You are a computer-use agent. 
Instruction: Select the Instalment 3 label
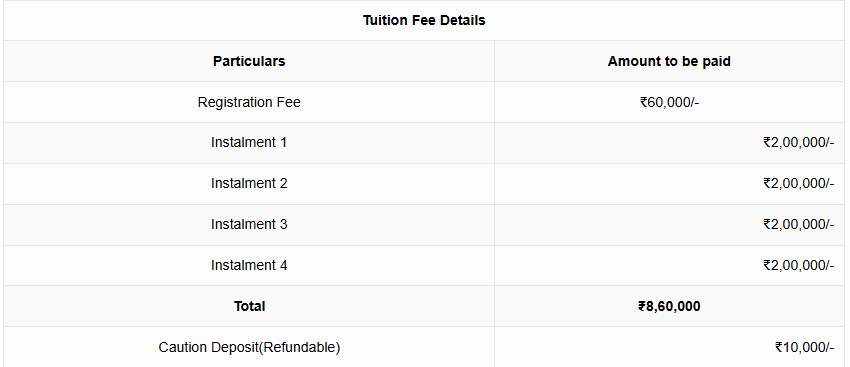pos(249,224)
